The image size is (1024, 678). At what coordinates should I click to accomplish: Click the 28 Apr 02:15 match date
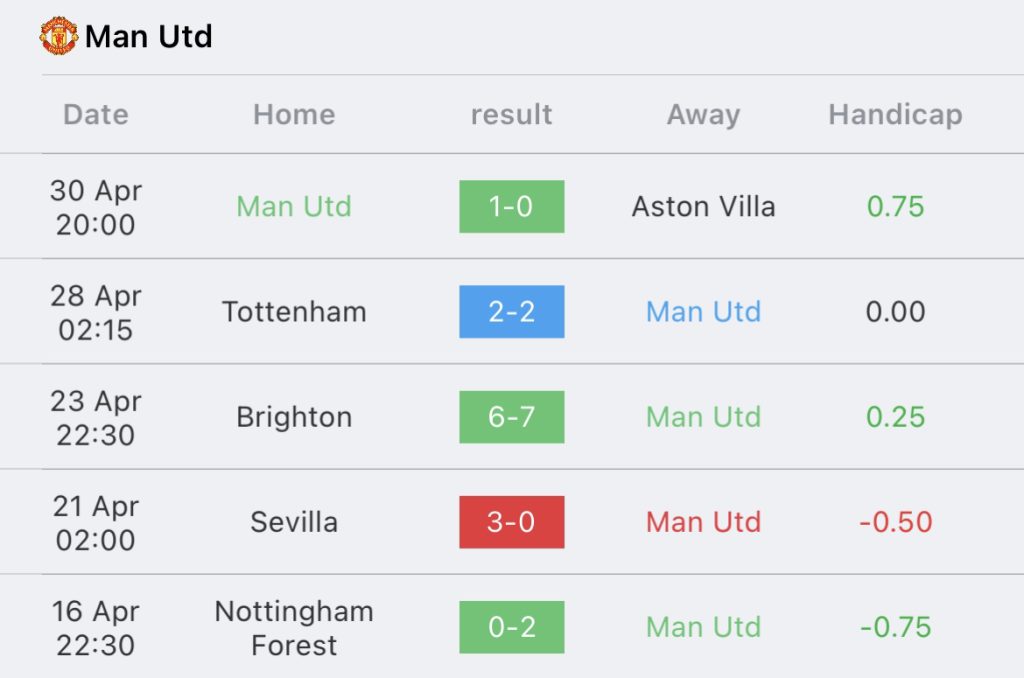tap(96, 312)
